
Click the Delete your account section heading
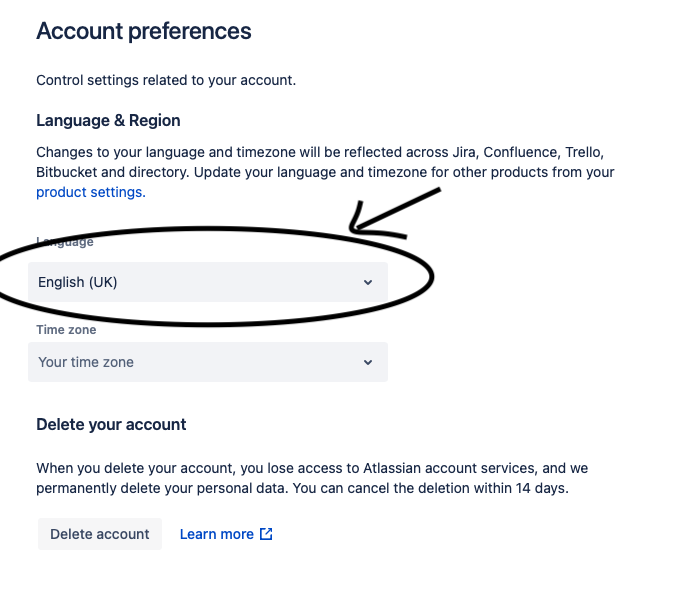click(x=111, y=424)
